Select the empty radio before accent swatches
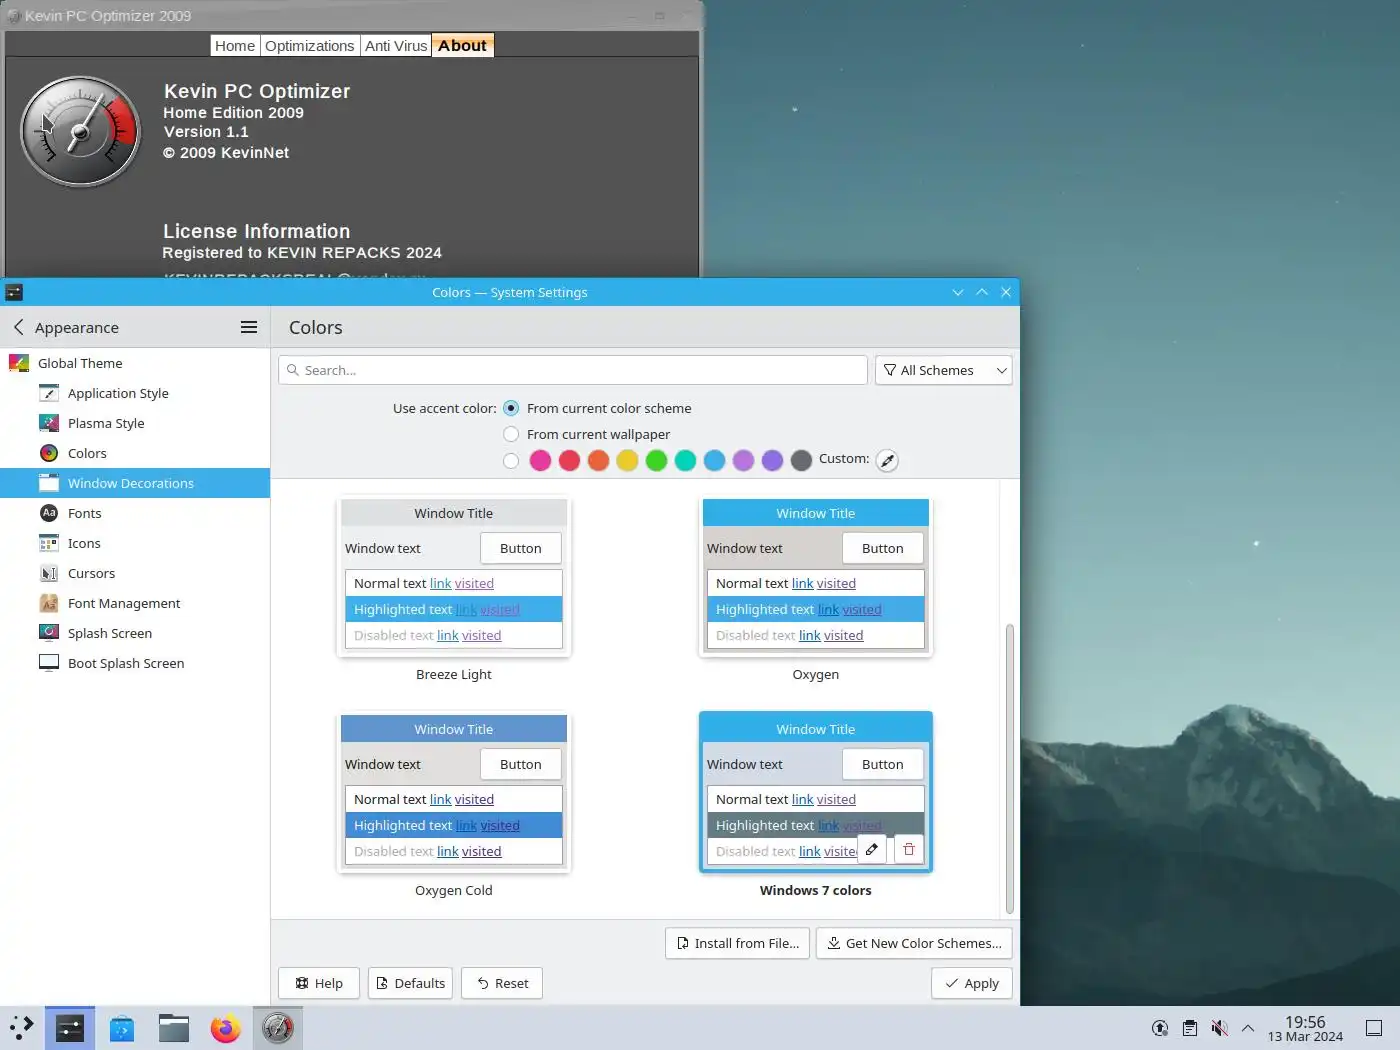This screenshot has width=1400, height=1050. point(511,460)
